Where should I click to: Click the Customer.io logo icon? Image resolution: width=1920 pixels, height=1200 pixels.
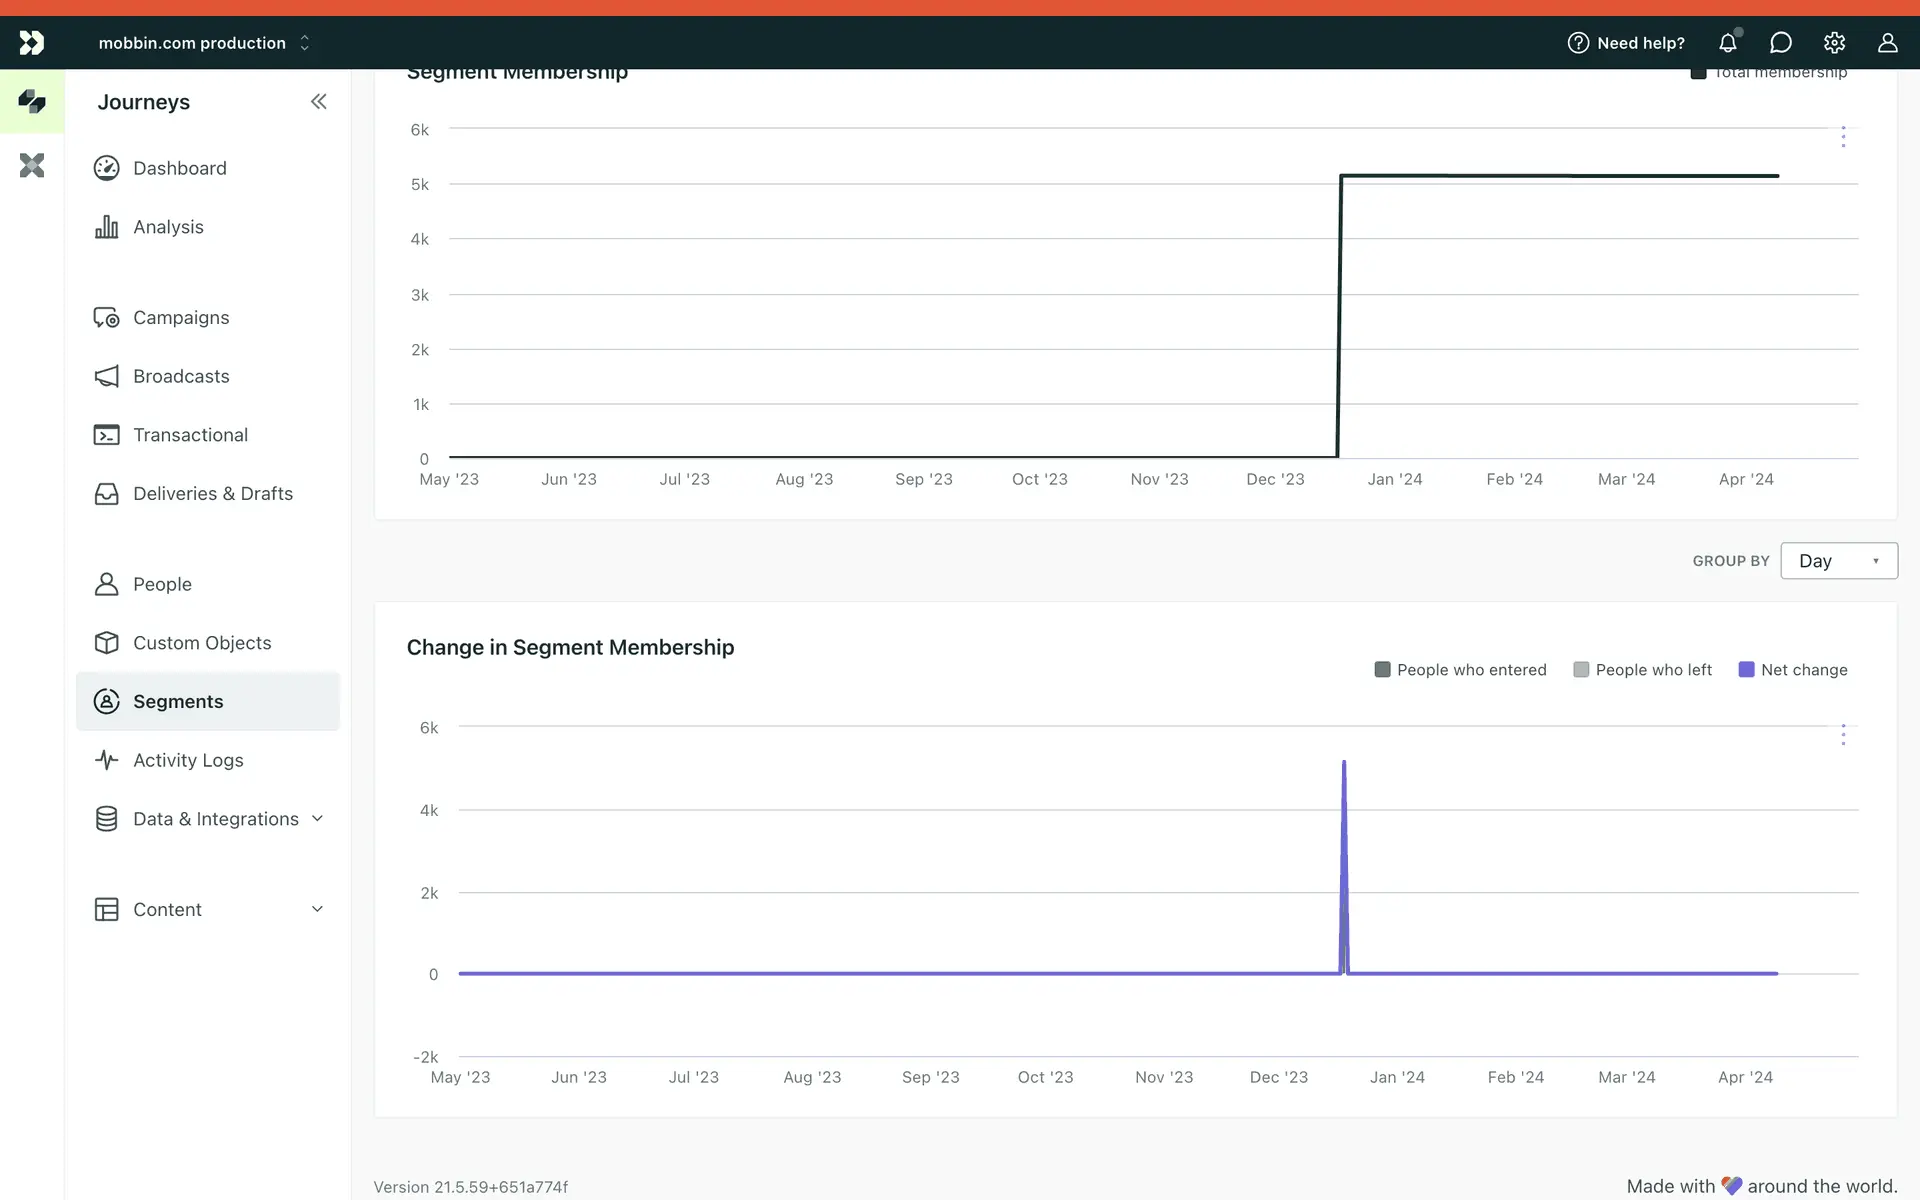coord(32,43)
